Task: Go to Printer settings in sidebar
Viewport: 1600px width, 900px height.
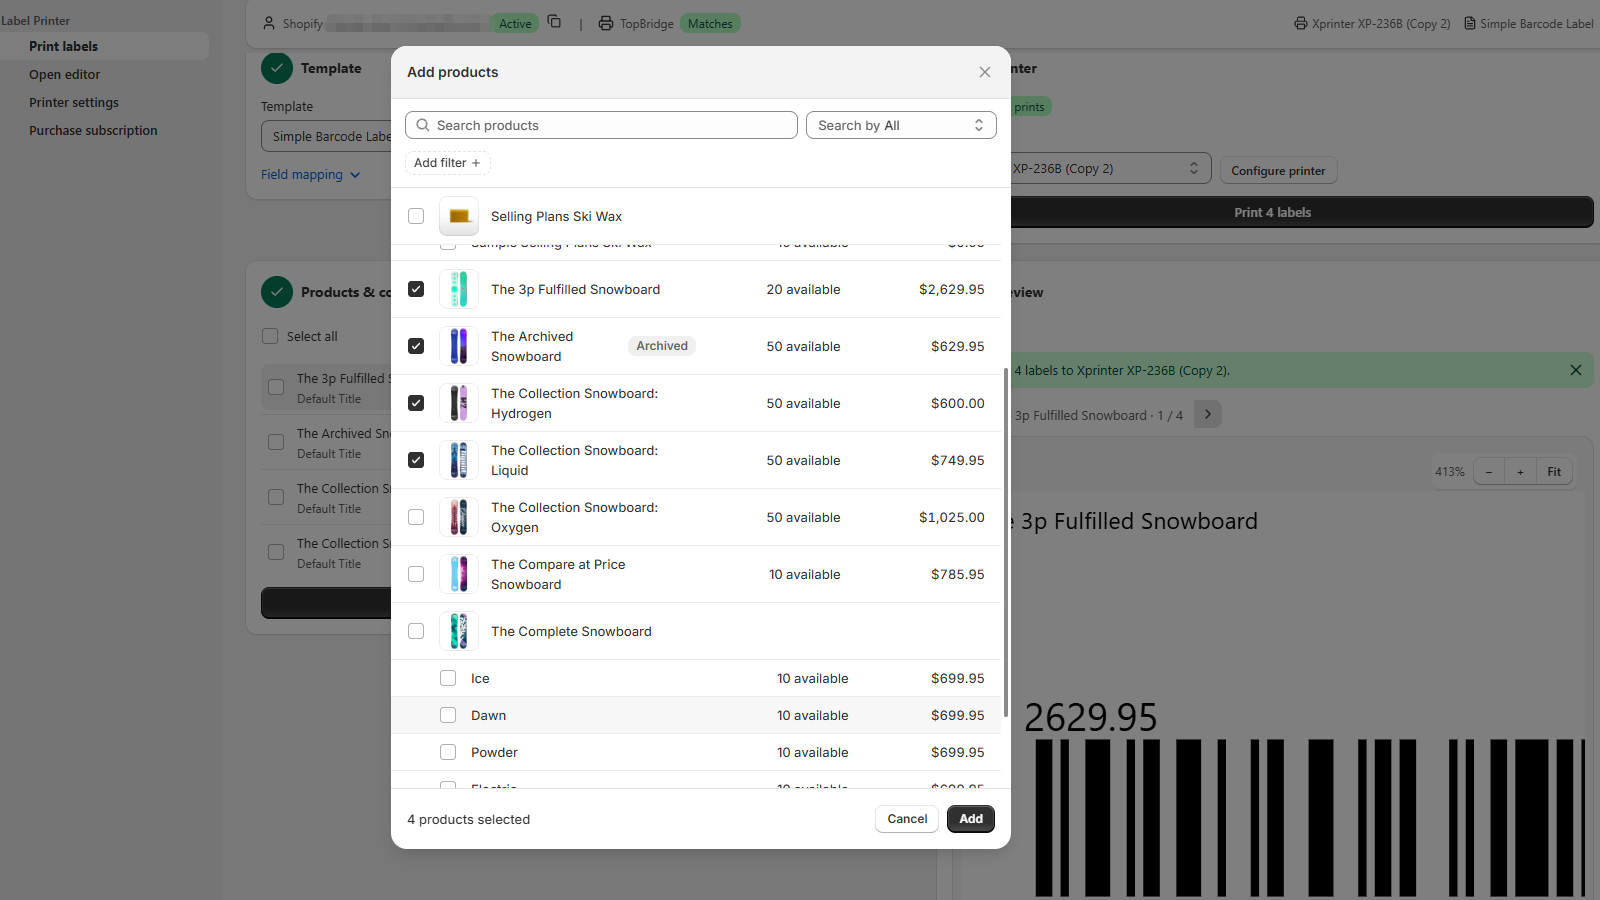Action: coord(74,102)
